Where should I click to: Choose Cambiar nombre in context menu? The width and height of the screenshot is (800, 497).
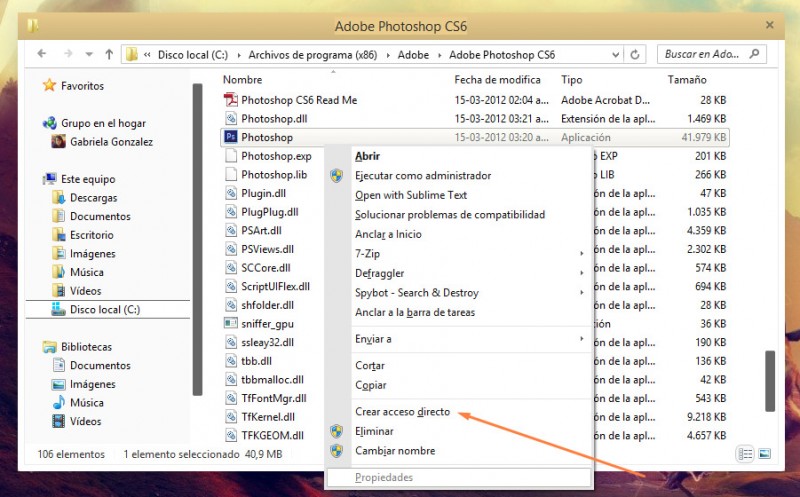tap(395, 451)
